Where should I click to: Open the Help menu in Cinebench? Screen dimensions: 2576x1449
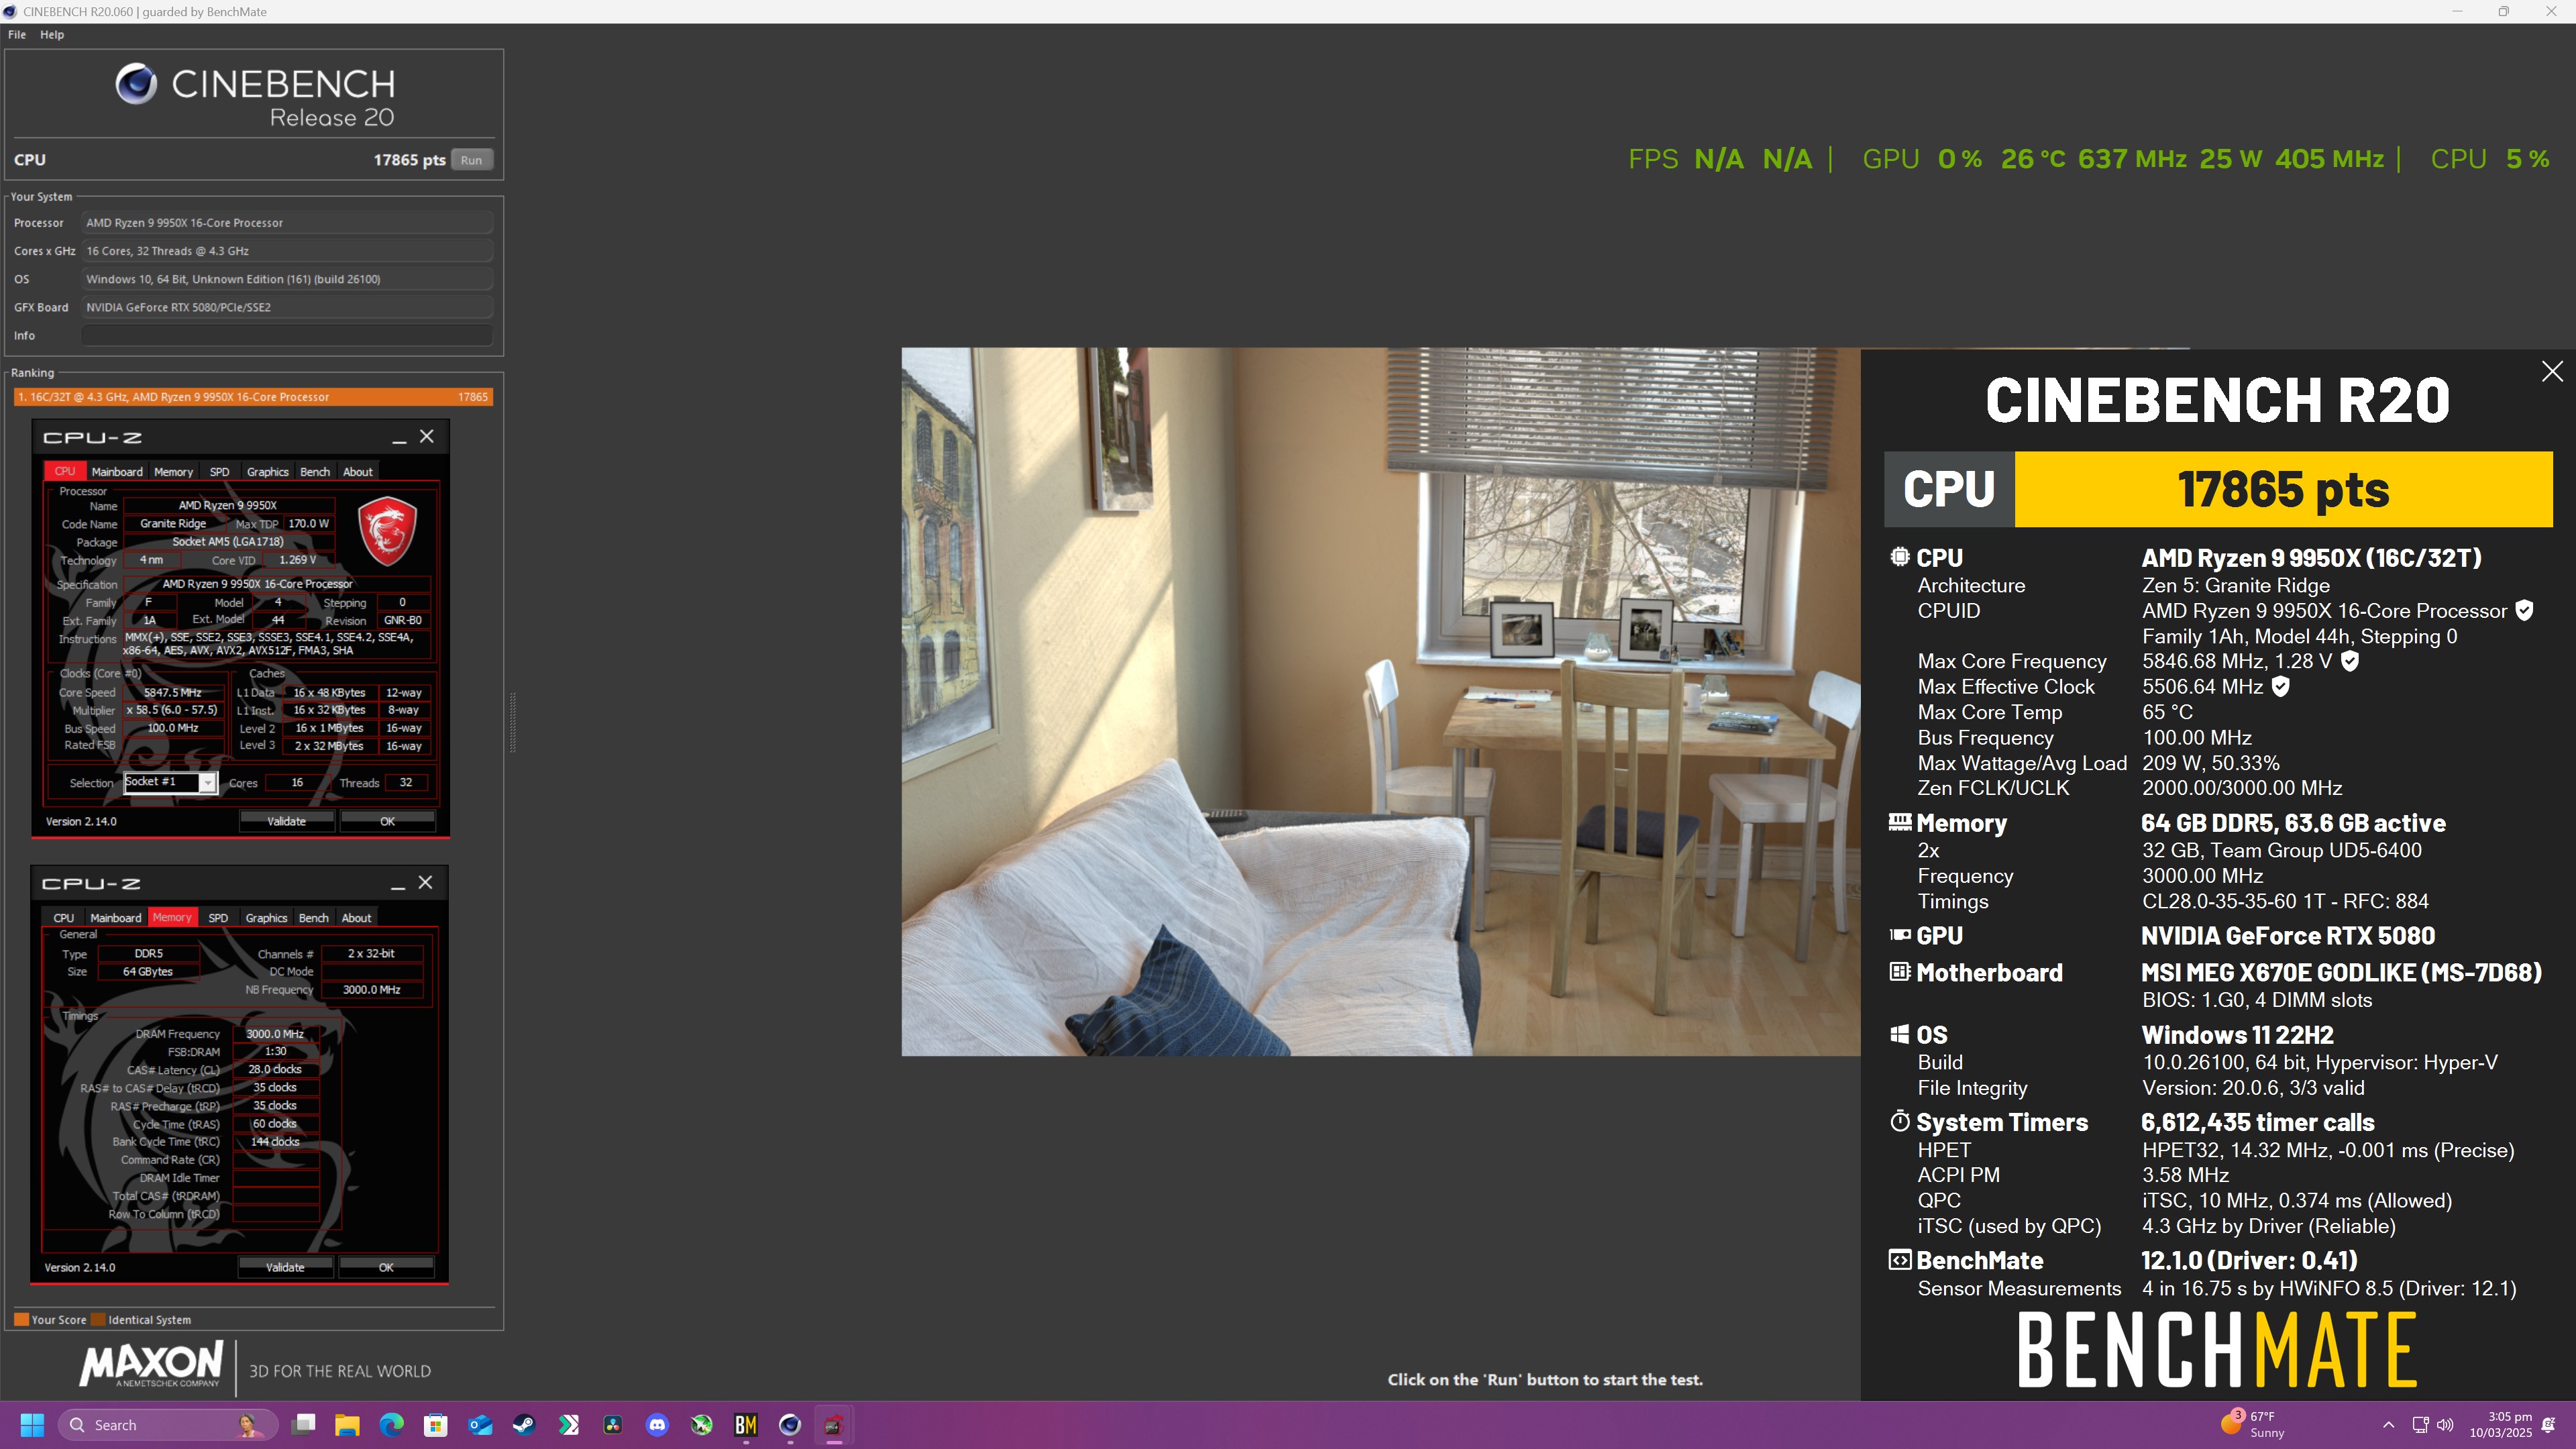tap(52, 34)
